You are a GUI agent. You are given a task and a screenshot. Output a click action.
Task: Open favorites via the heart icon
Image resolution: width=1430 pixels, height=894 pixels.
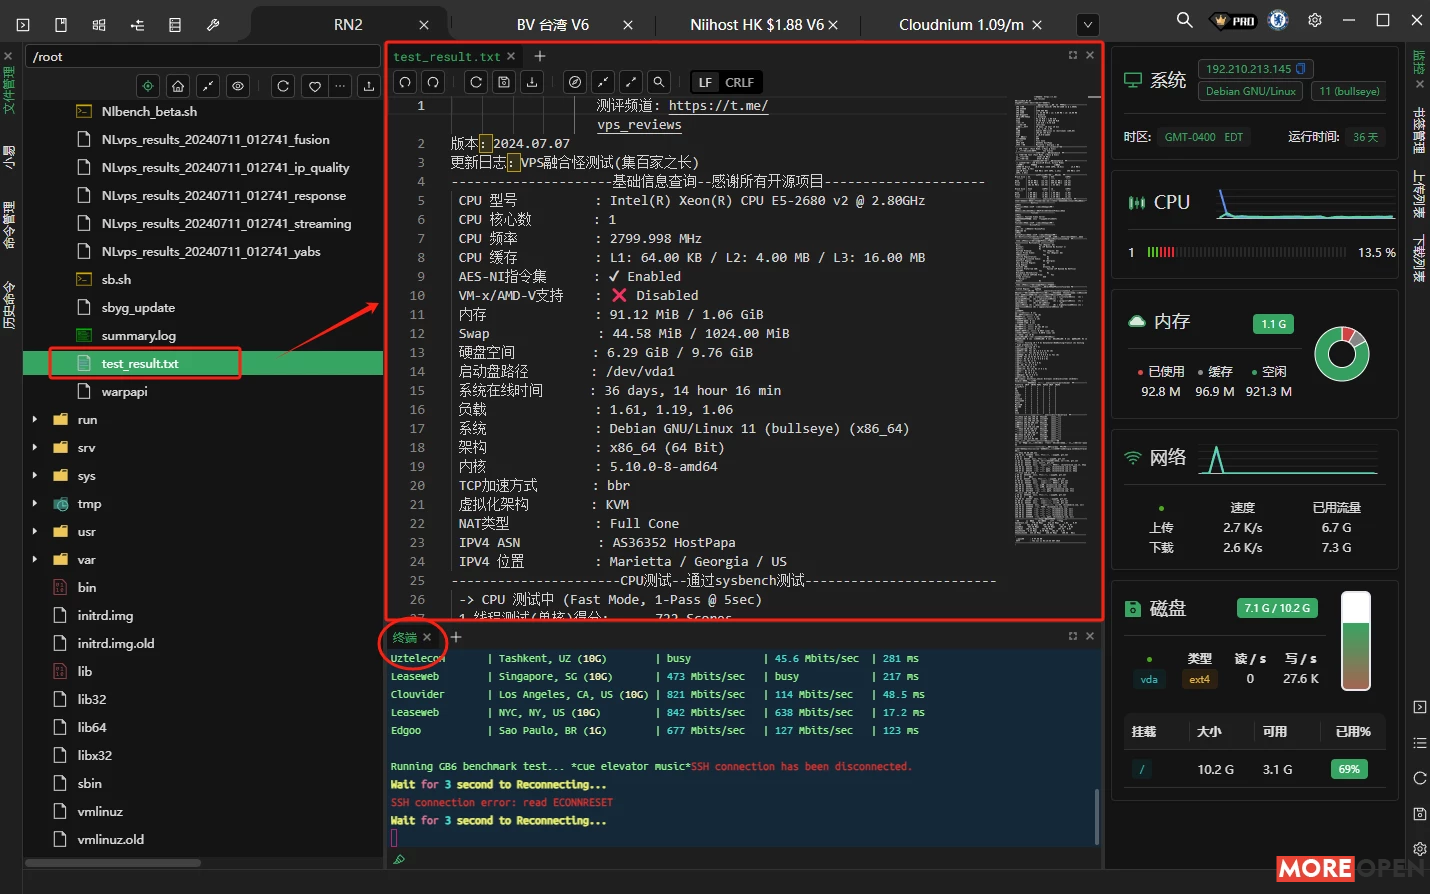pos(313,86)
